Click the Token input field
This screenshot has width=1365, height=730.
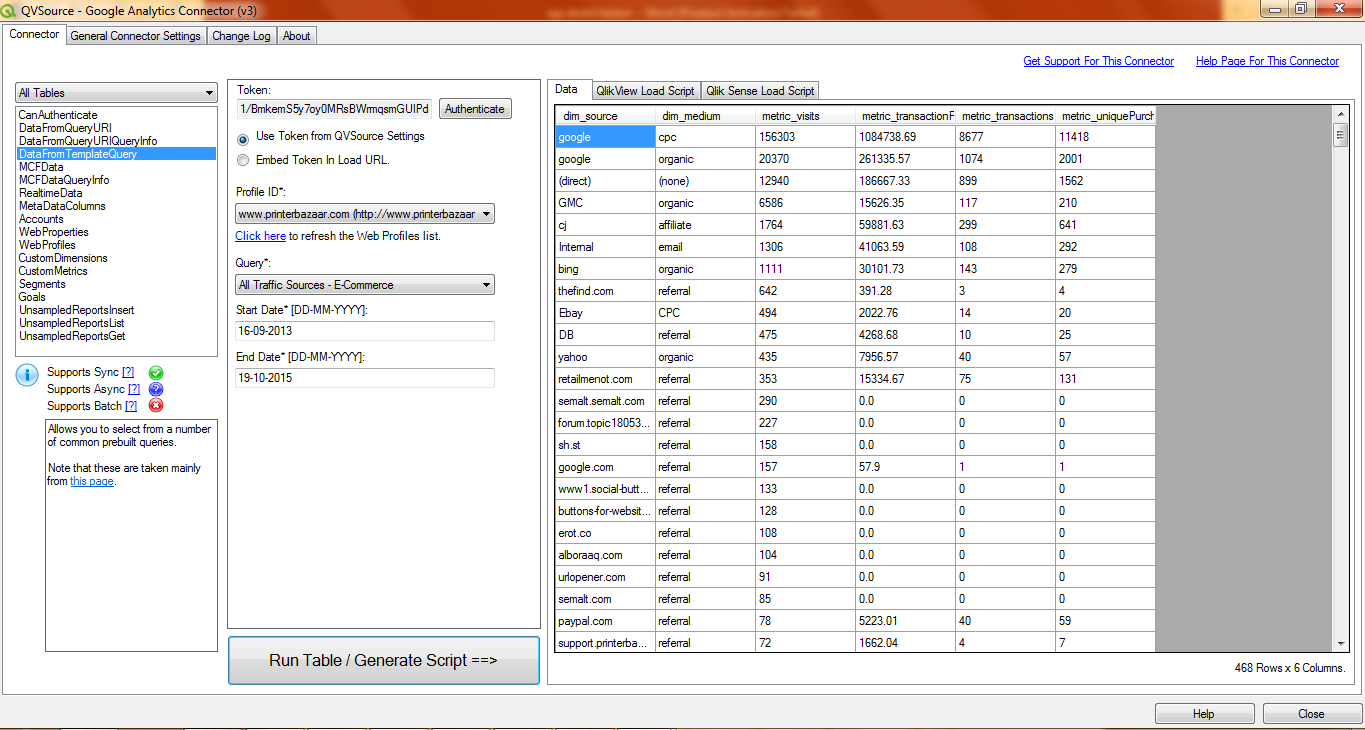pos(334,108)
